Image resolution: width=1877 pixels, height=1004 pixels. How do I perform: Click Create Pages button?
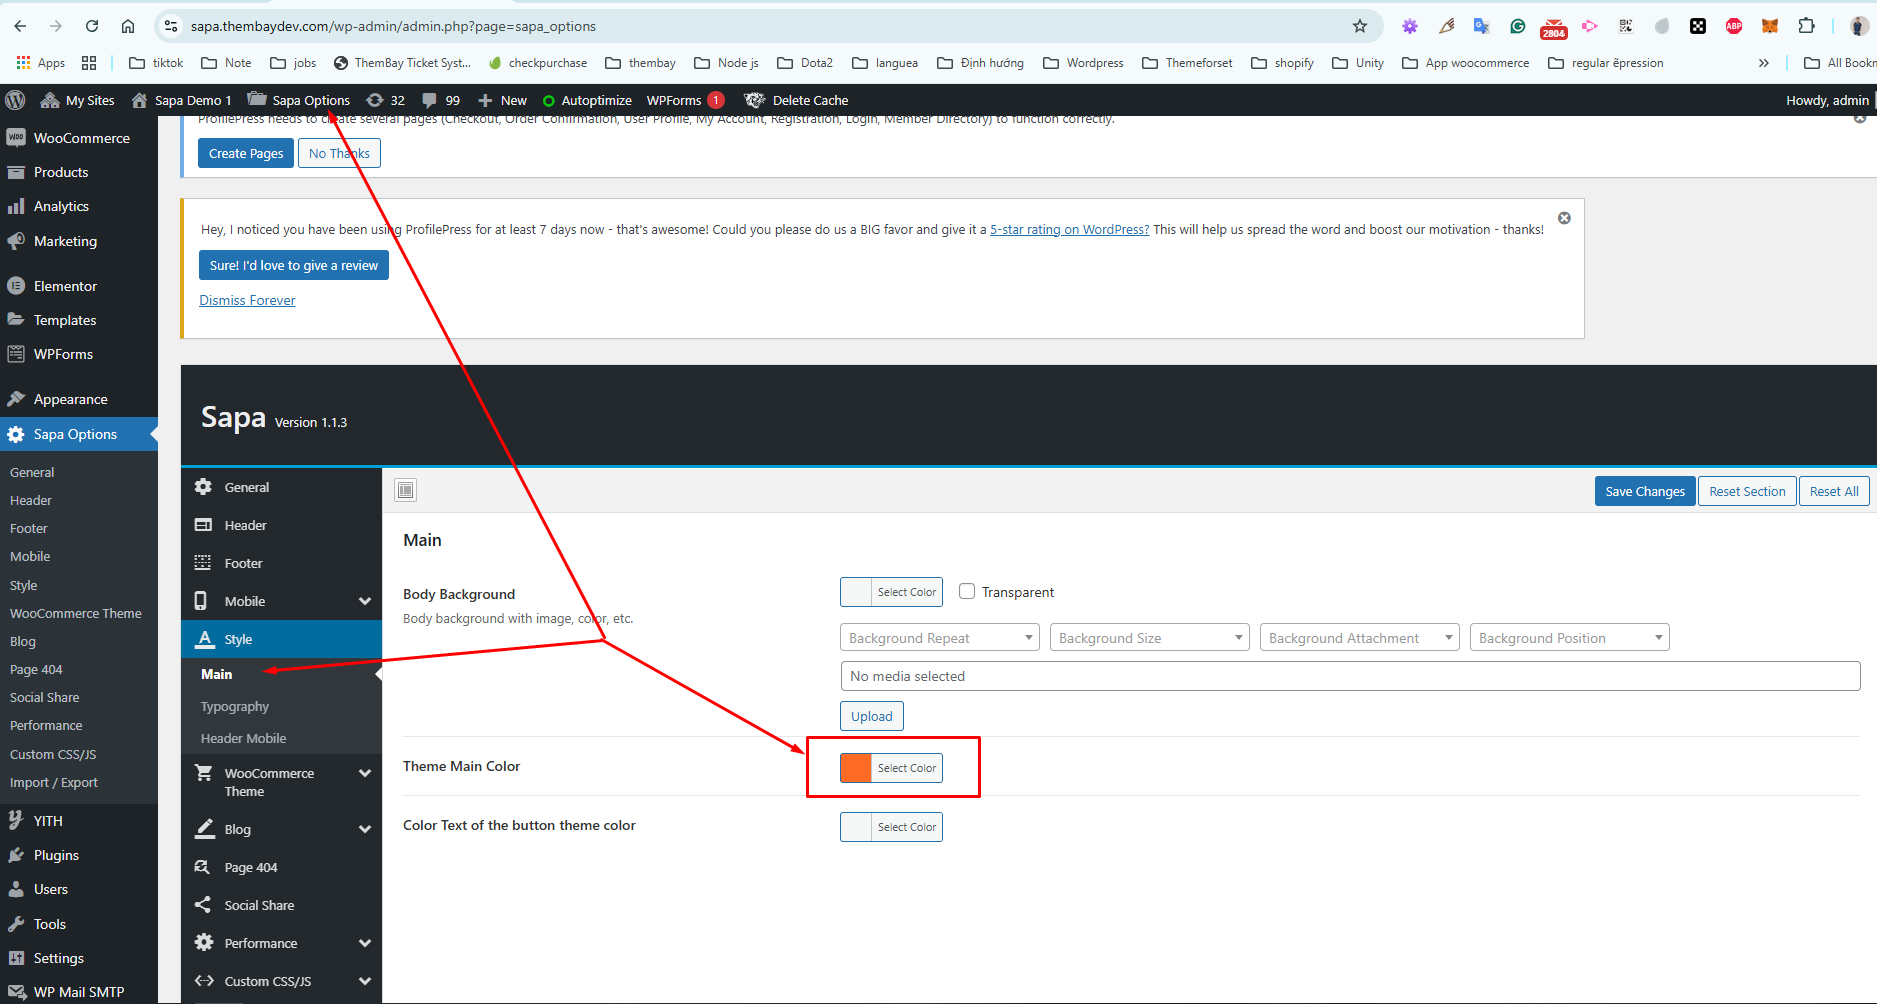(246, 153)
